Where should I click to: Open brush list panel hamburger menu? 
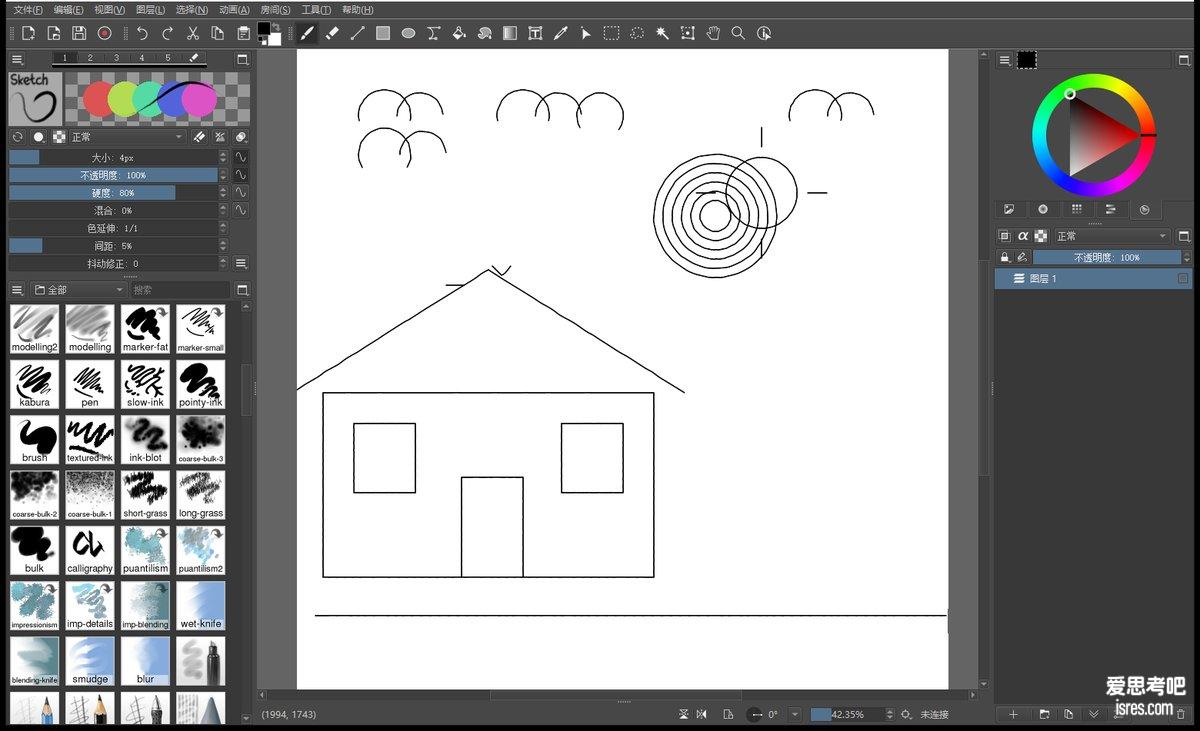pyautogui.click(x=17, y=290)
